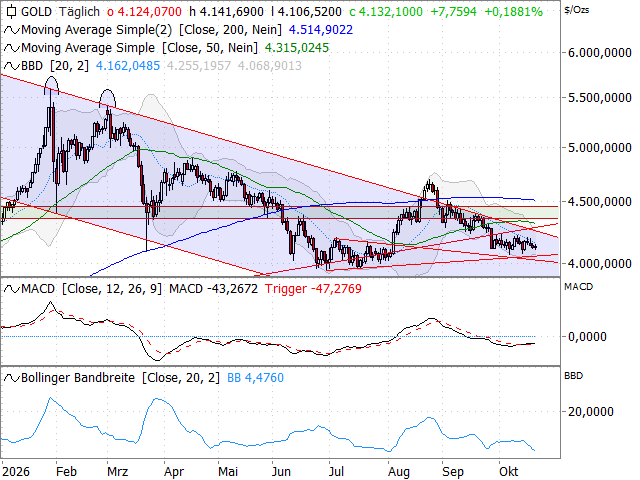
Task: Click the BBD indicator line icon
Action: (x=11, y=66)
